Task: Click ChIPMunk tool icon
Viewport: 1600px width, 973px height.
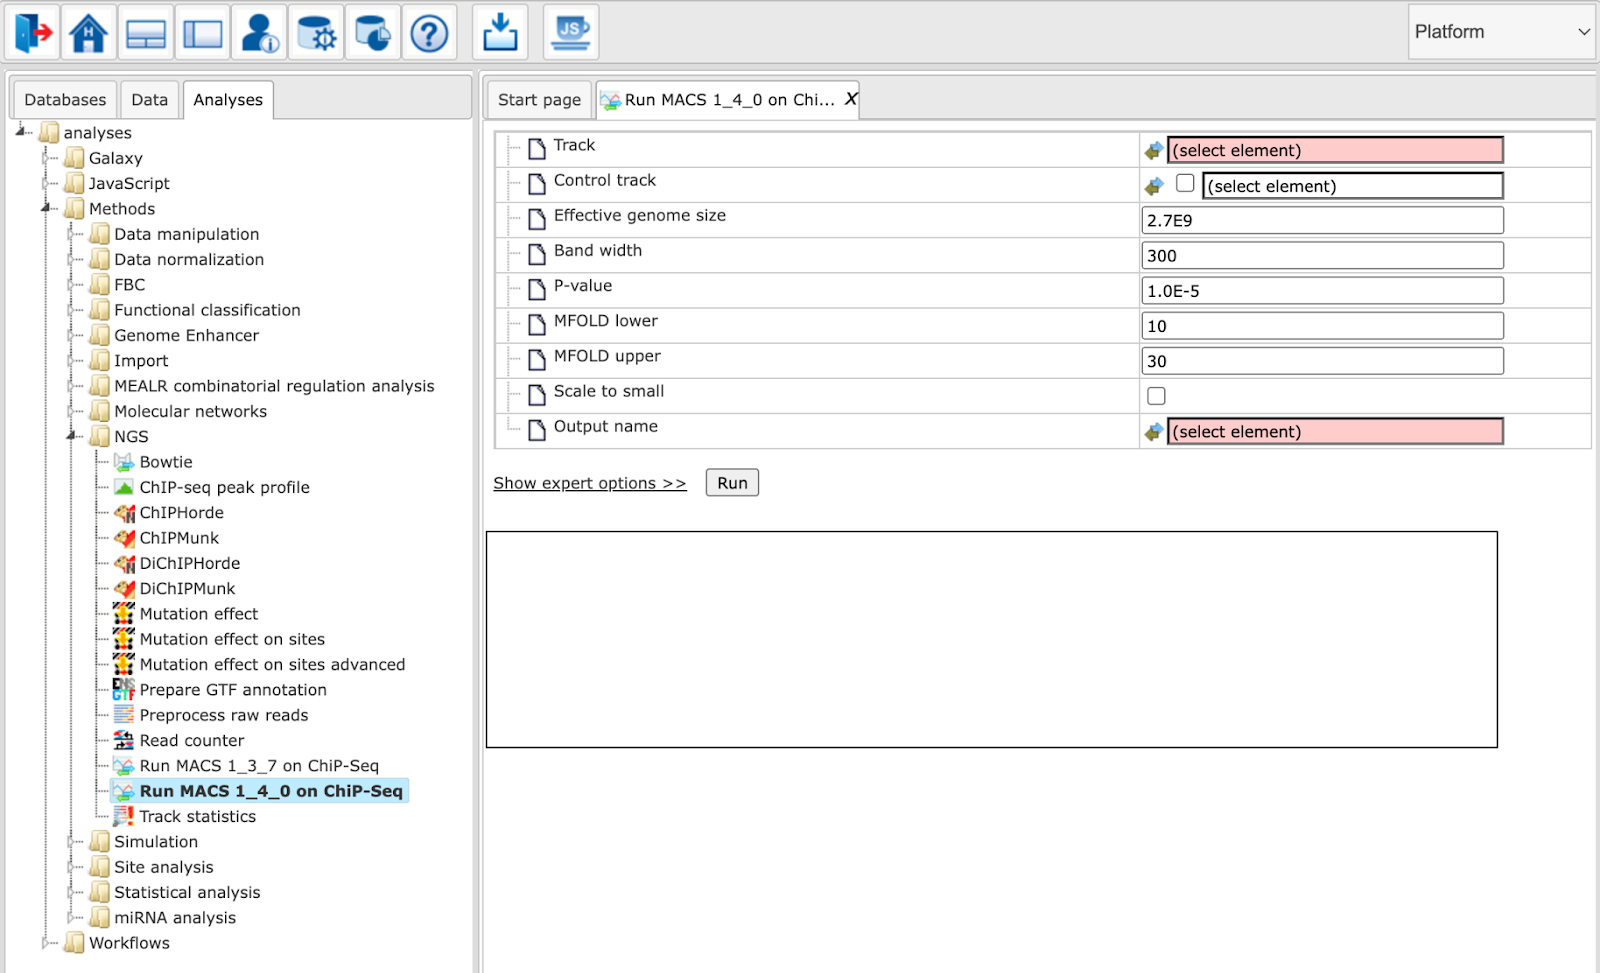Action: coord(124,538)
